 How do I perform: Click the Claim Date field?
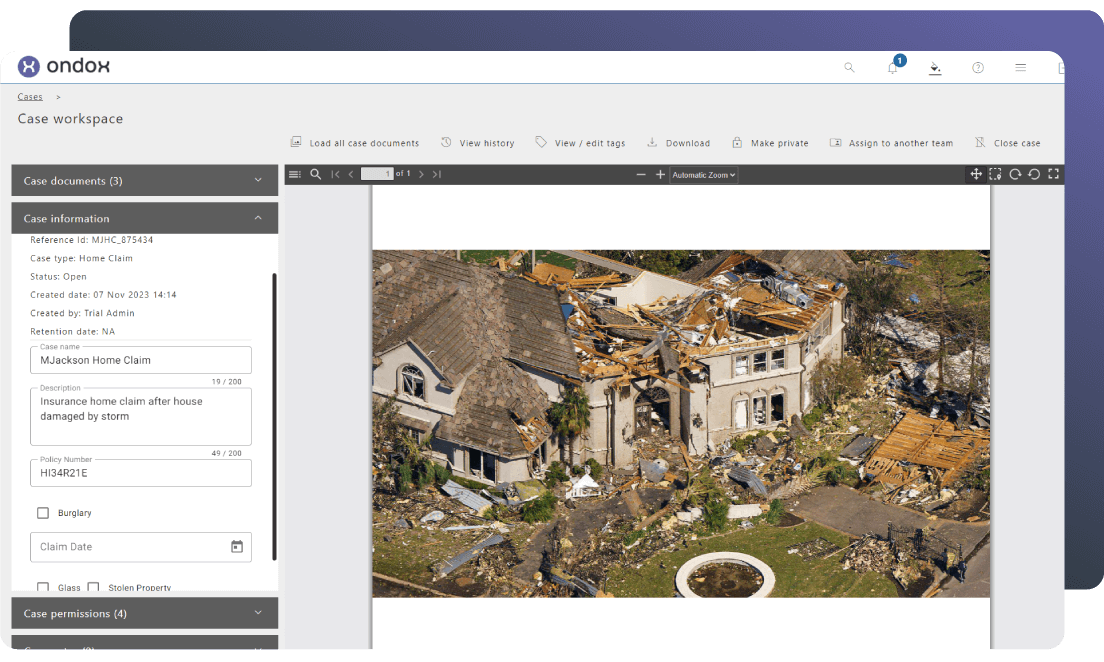141,547
